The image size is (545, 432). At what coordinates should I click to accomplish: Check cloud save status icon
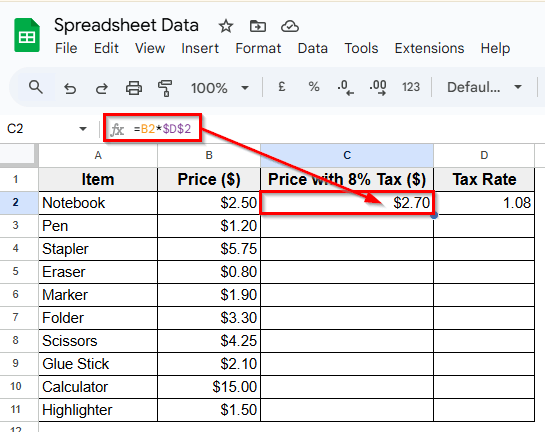[x=290, y=26]
